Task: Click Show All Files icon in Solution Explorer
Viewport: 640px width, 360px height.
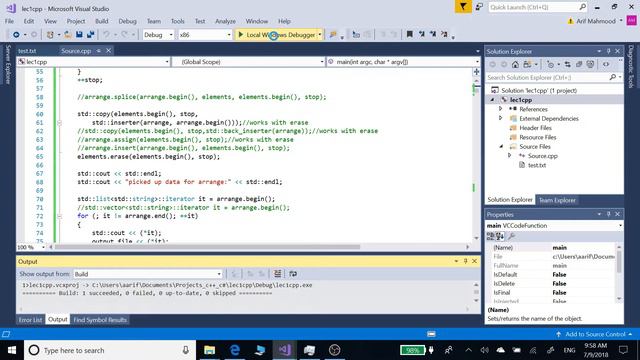Action: (590, 64)
